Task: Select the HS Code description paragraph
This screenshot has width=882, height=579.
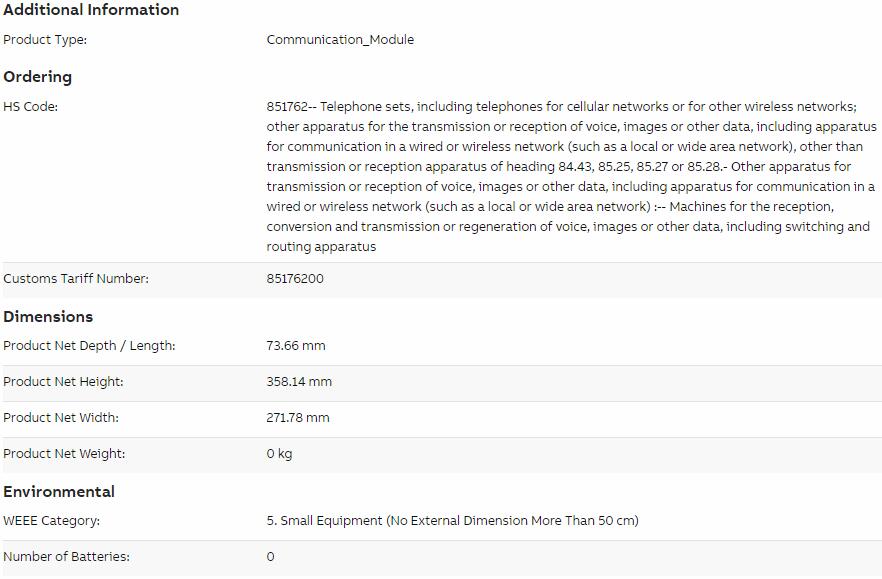Action: (572, 177)
